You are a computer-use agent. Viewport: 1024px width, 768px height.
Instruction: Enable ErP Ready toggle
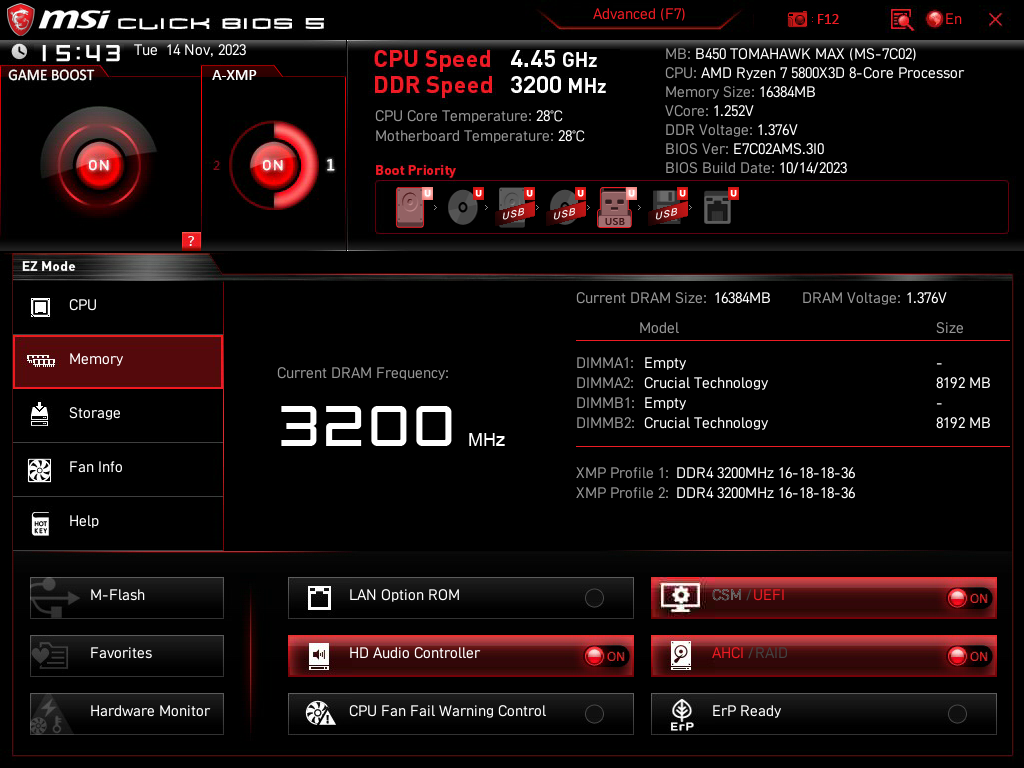click(957, 714)
